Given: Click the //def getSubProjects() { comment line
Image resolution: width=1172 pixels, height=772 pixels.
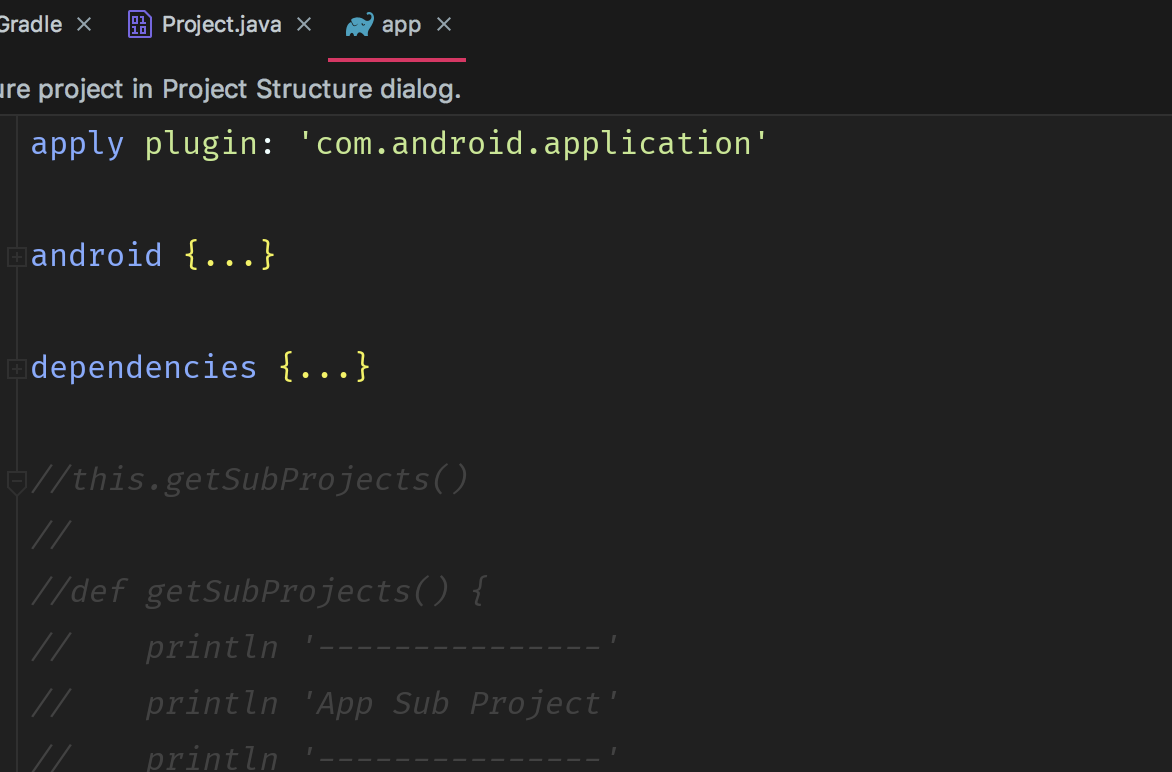Looking at the screenshot, I should click(x=259, y=591).
